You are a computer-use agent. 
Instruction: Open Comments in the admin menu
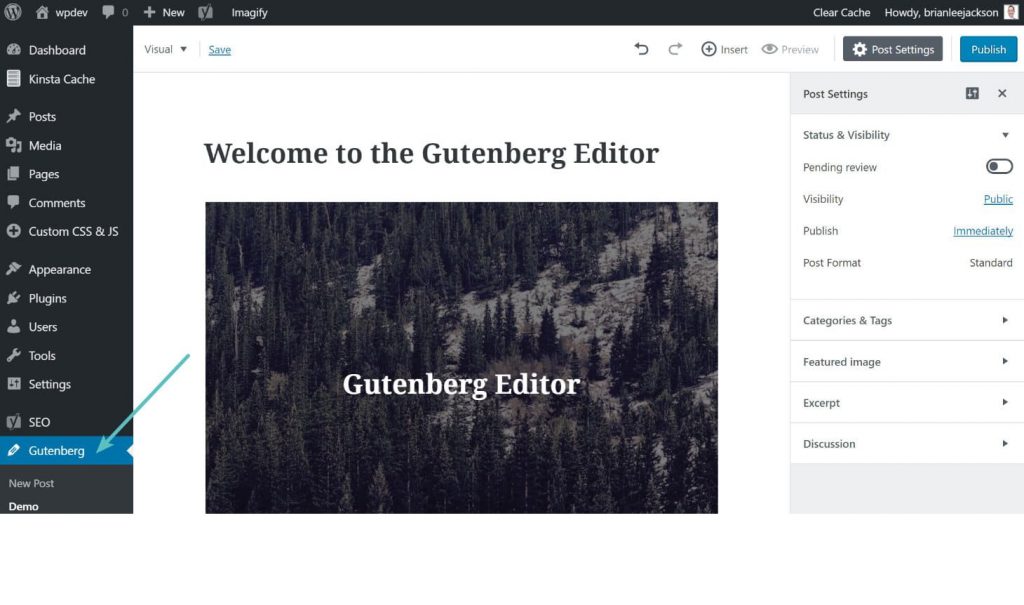coord(66,203)
